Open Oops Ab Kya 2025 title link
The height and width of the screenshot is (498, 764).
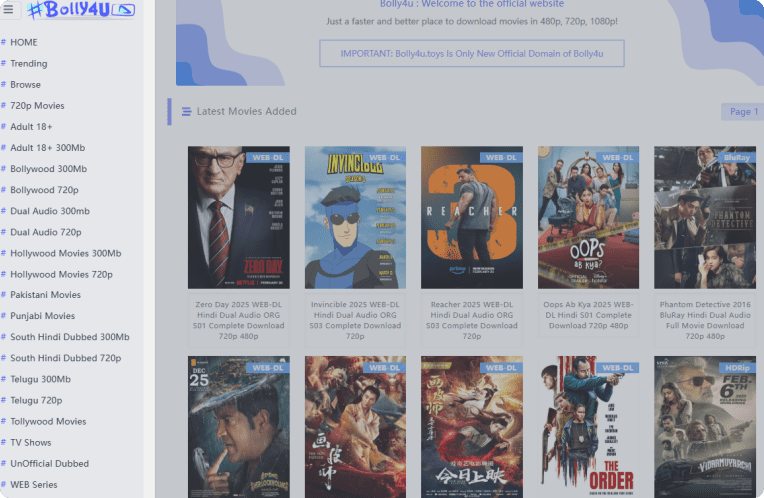click(588, 314)
